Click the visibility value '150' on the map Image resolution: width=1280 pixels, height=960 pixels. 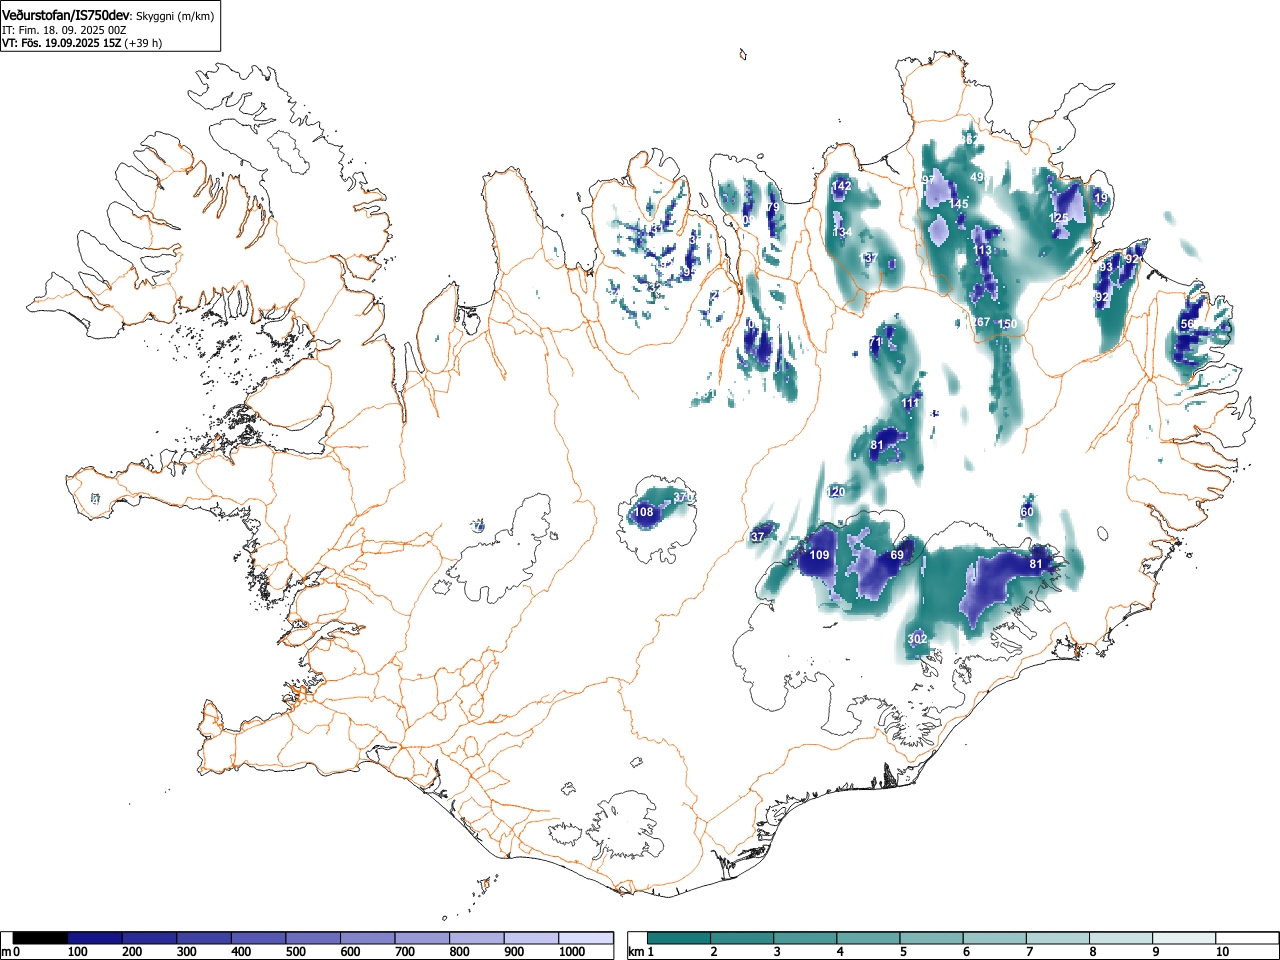1007,324
